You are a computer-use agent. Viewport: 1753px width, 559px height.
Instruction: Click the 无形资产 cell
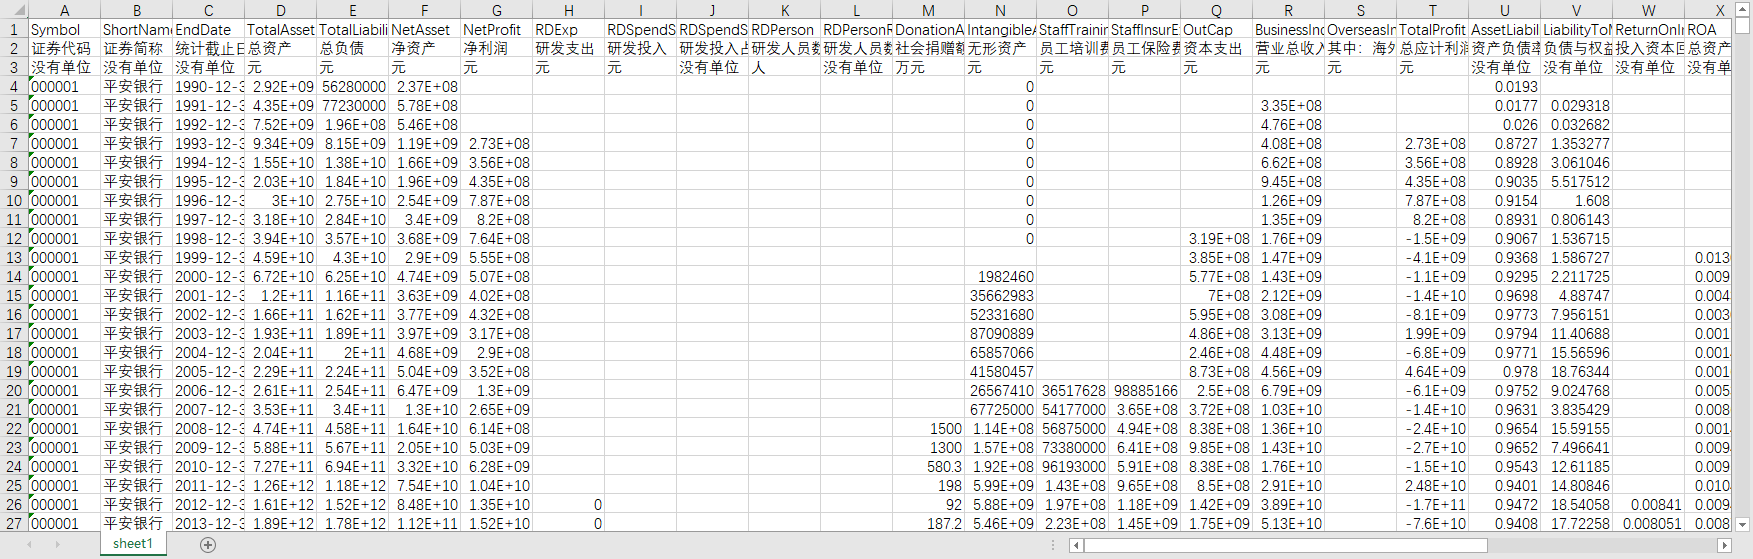click(x=1001, y=49)
